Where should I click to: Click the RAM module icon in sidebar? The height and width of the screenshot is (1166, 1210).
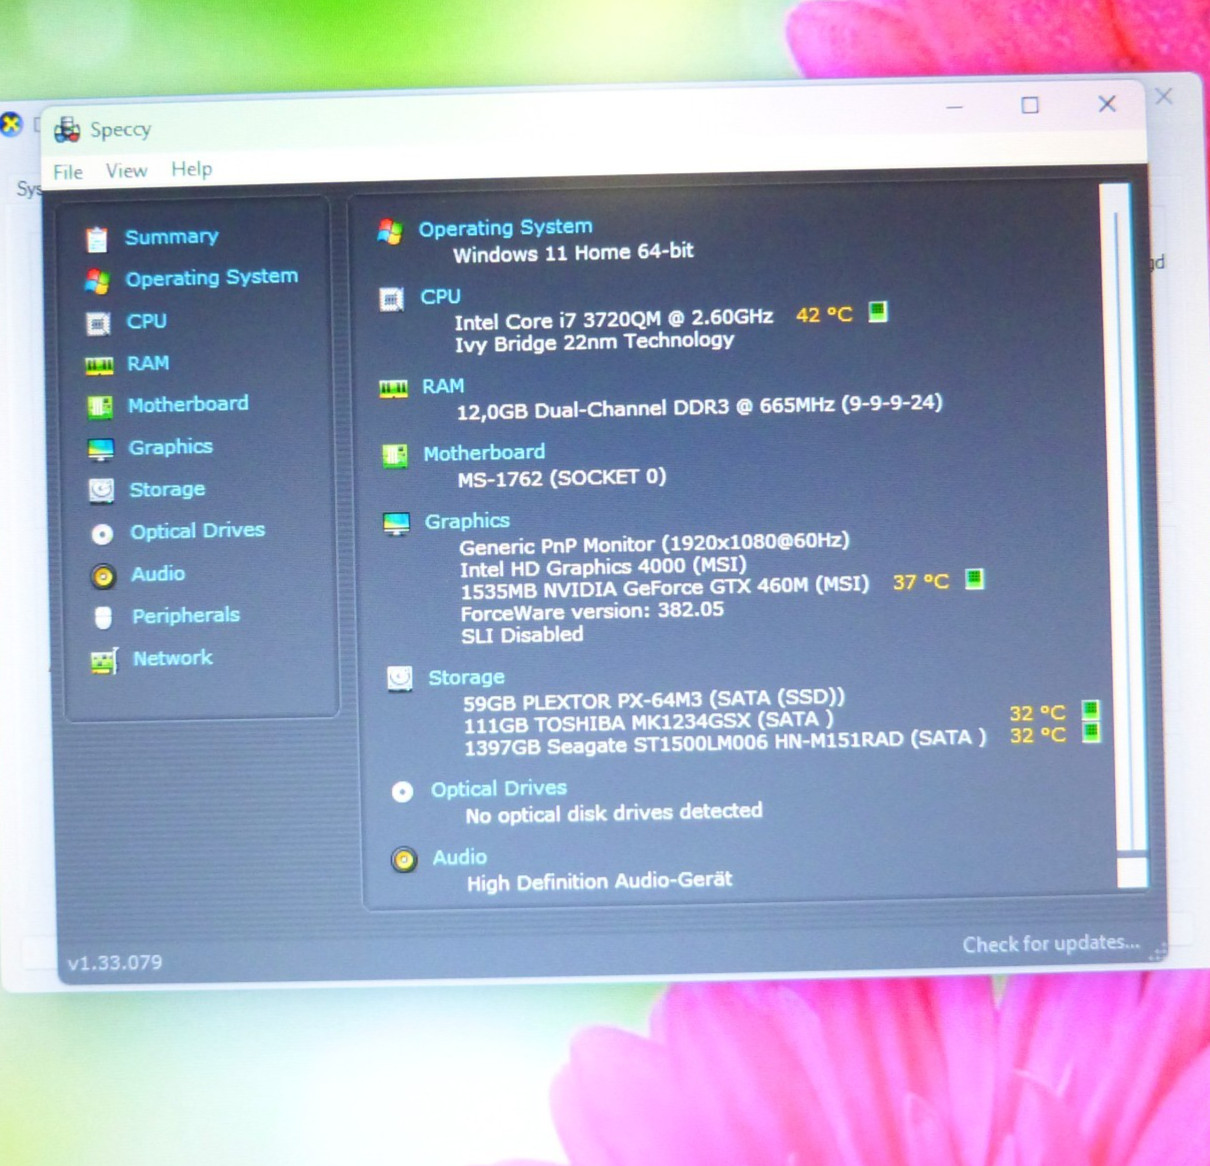tap(99, 365)
